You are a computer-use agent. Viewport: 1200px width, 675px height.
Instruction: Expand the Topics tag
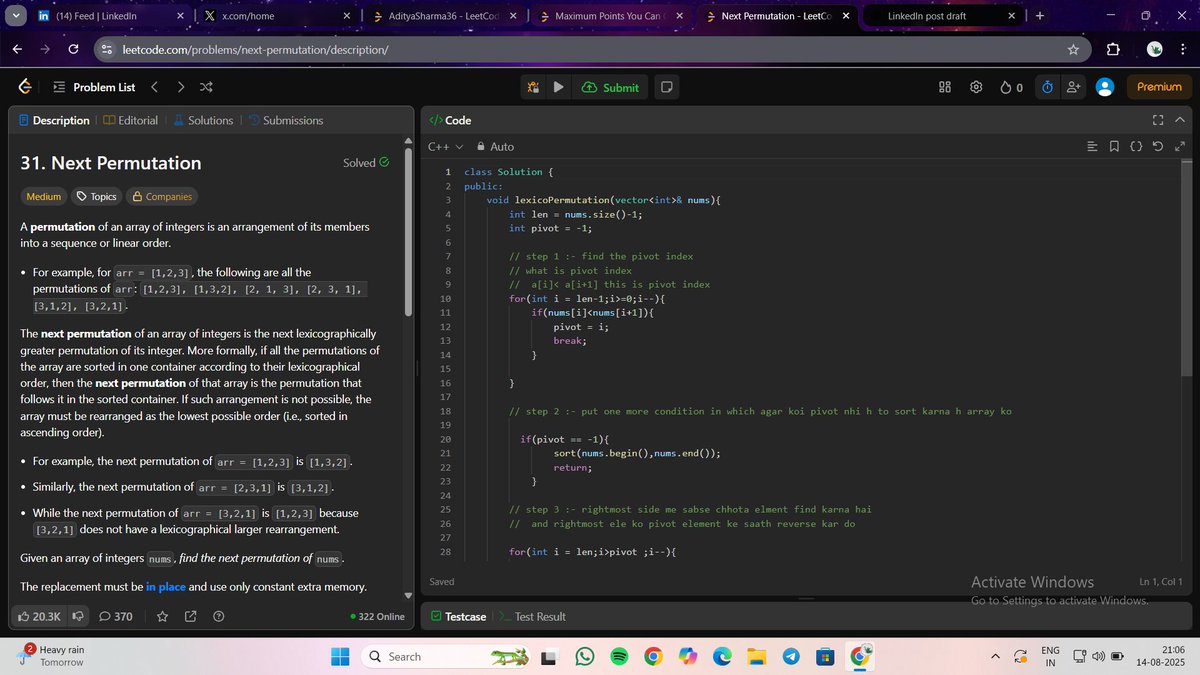pos(97,196)
